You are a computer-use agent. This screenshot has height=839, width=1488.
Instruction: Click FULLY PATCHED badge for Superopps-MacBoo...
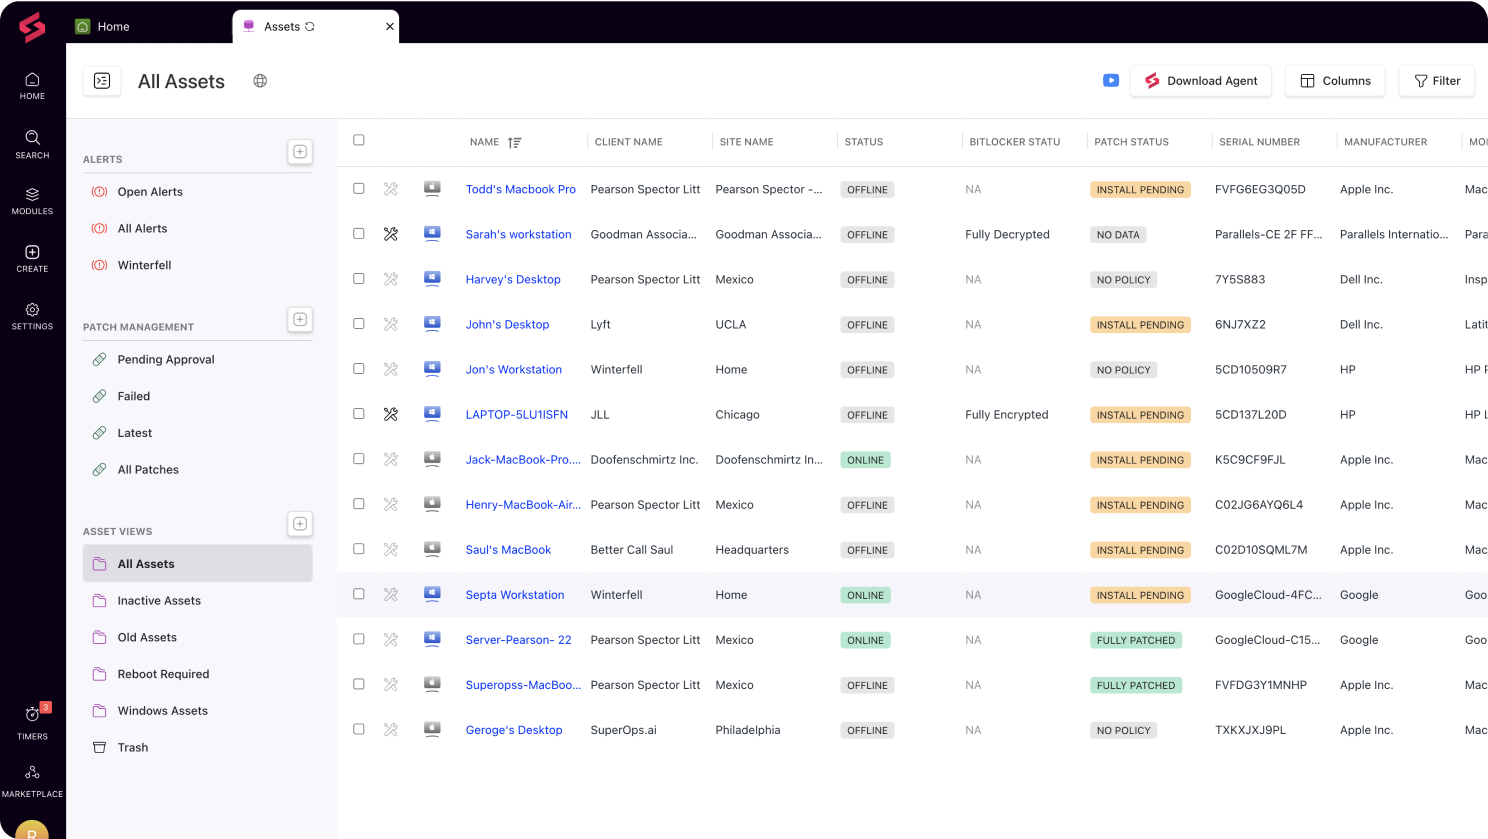pyautogui.click(x=1136, y=685)
